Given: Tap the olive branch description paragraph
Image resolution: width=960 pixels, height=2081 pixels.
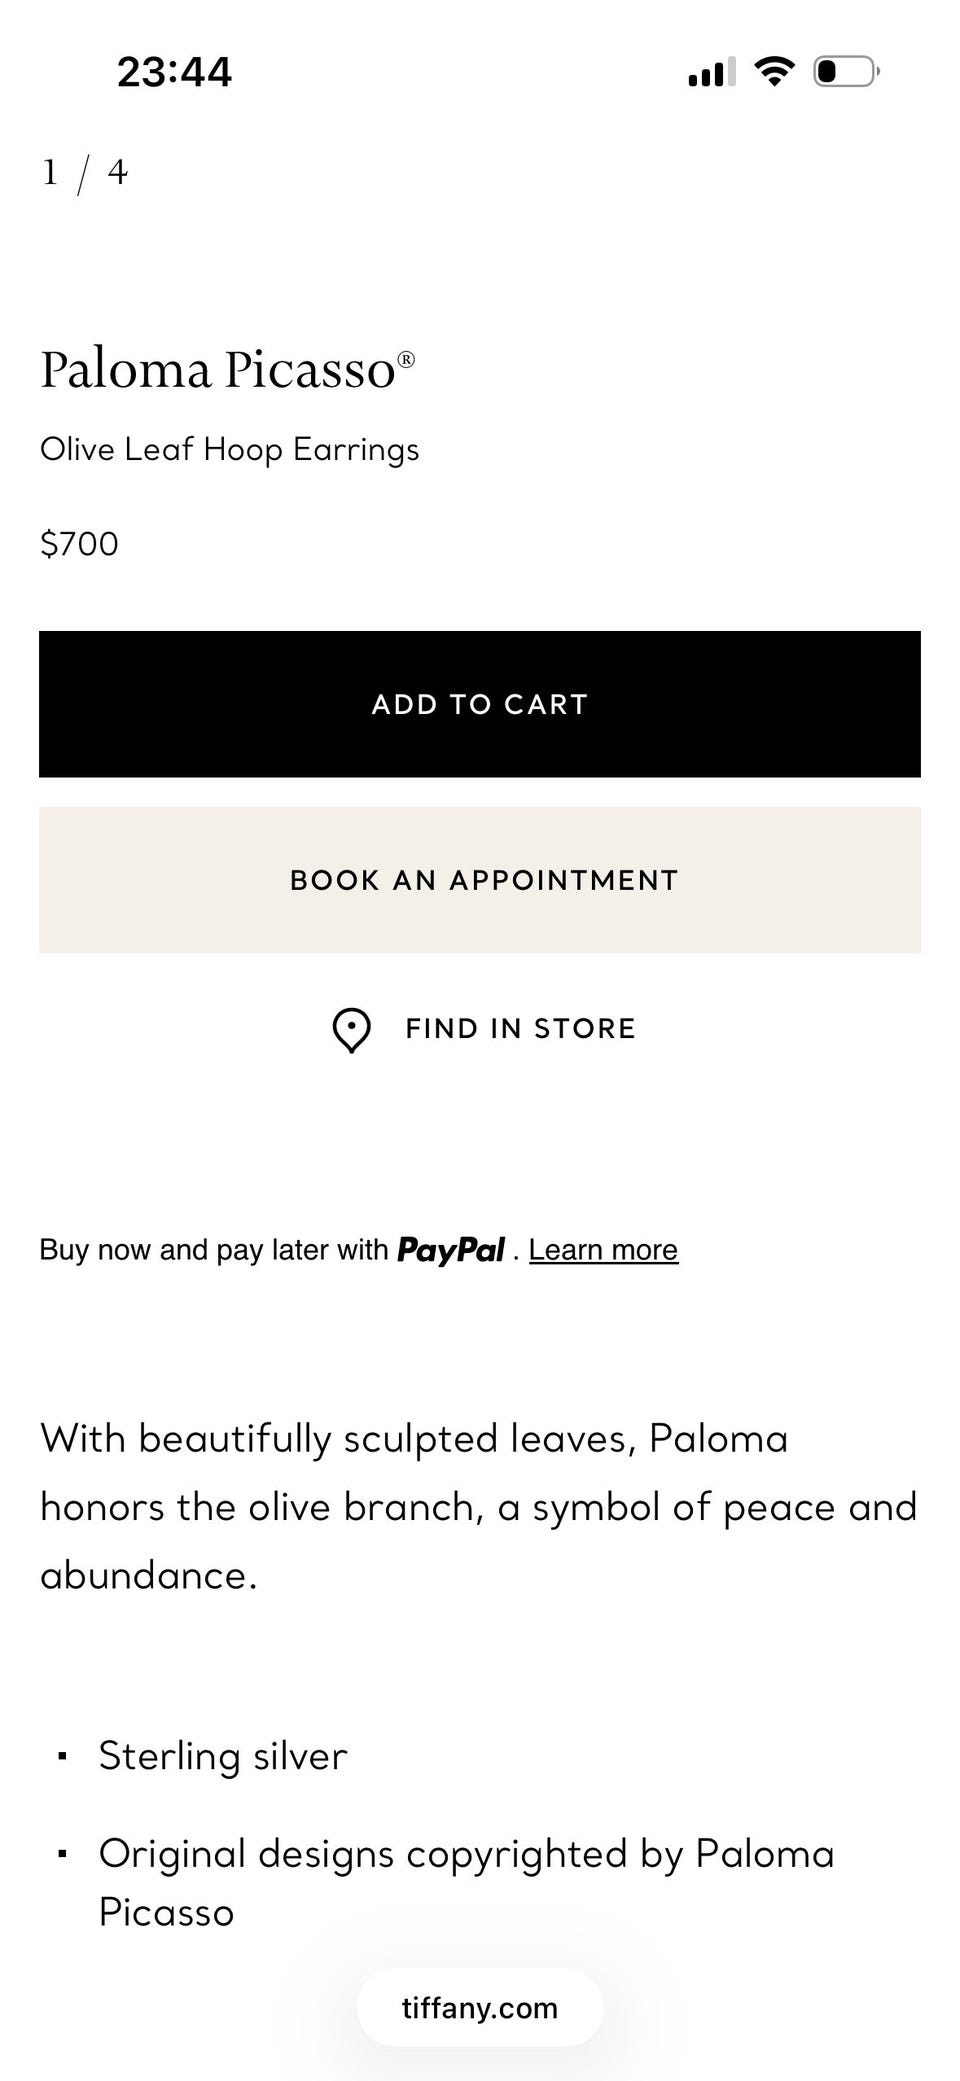Looking at the screenshot, I should (479, 1508).
